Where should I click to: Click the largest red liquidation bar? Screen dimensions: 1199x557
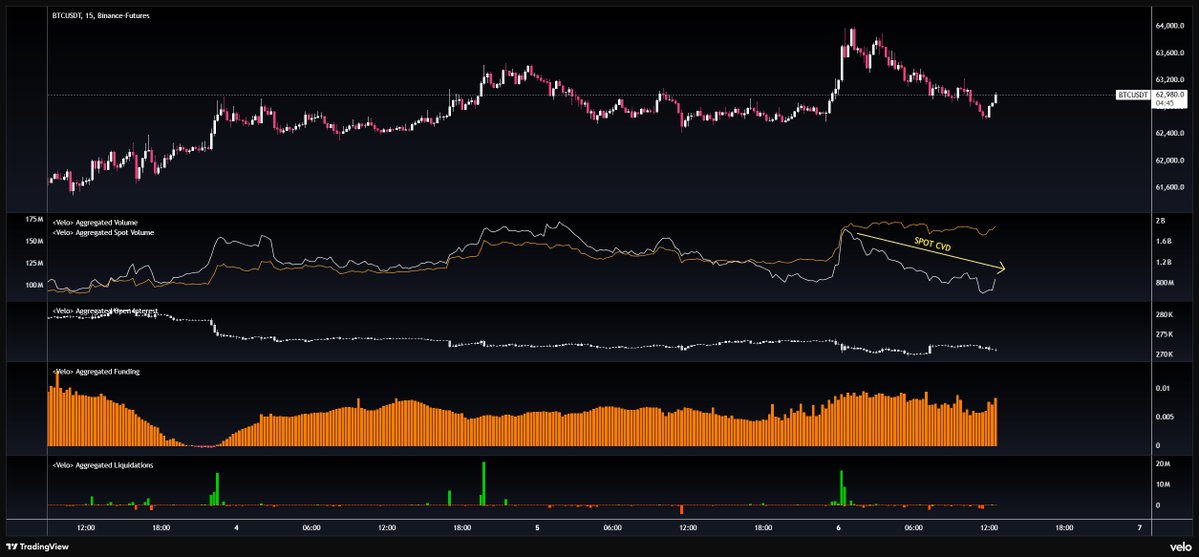681,510
